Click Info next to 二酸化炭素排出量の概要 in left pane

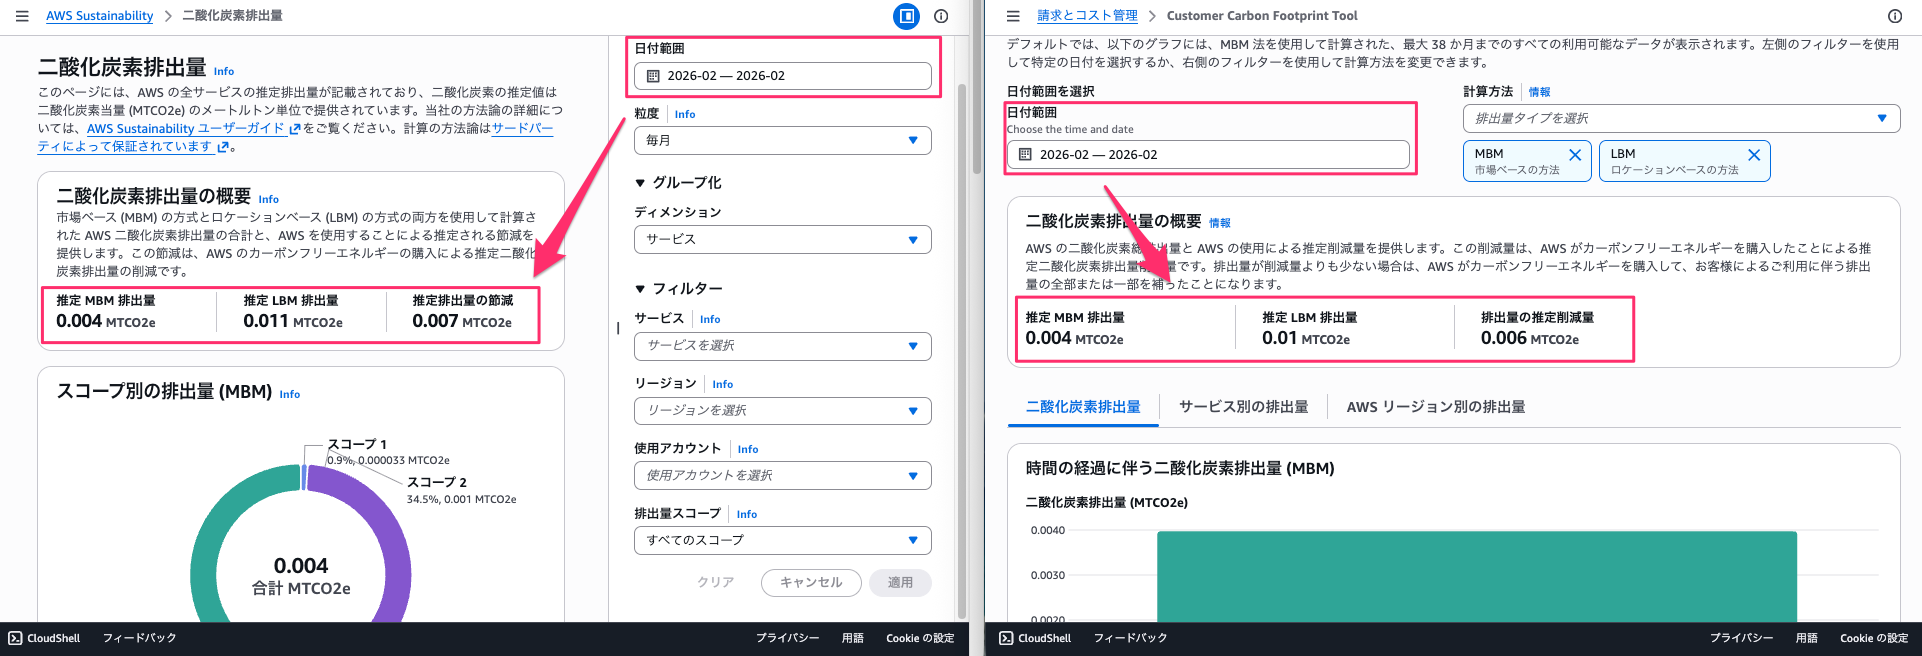pos(269,200)
